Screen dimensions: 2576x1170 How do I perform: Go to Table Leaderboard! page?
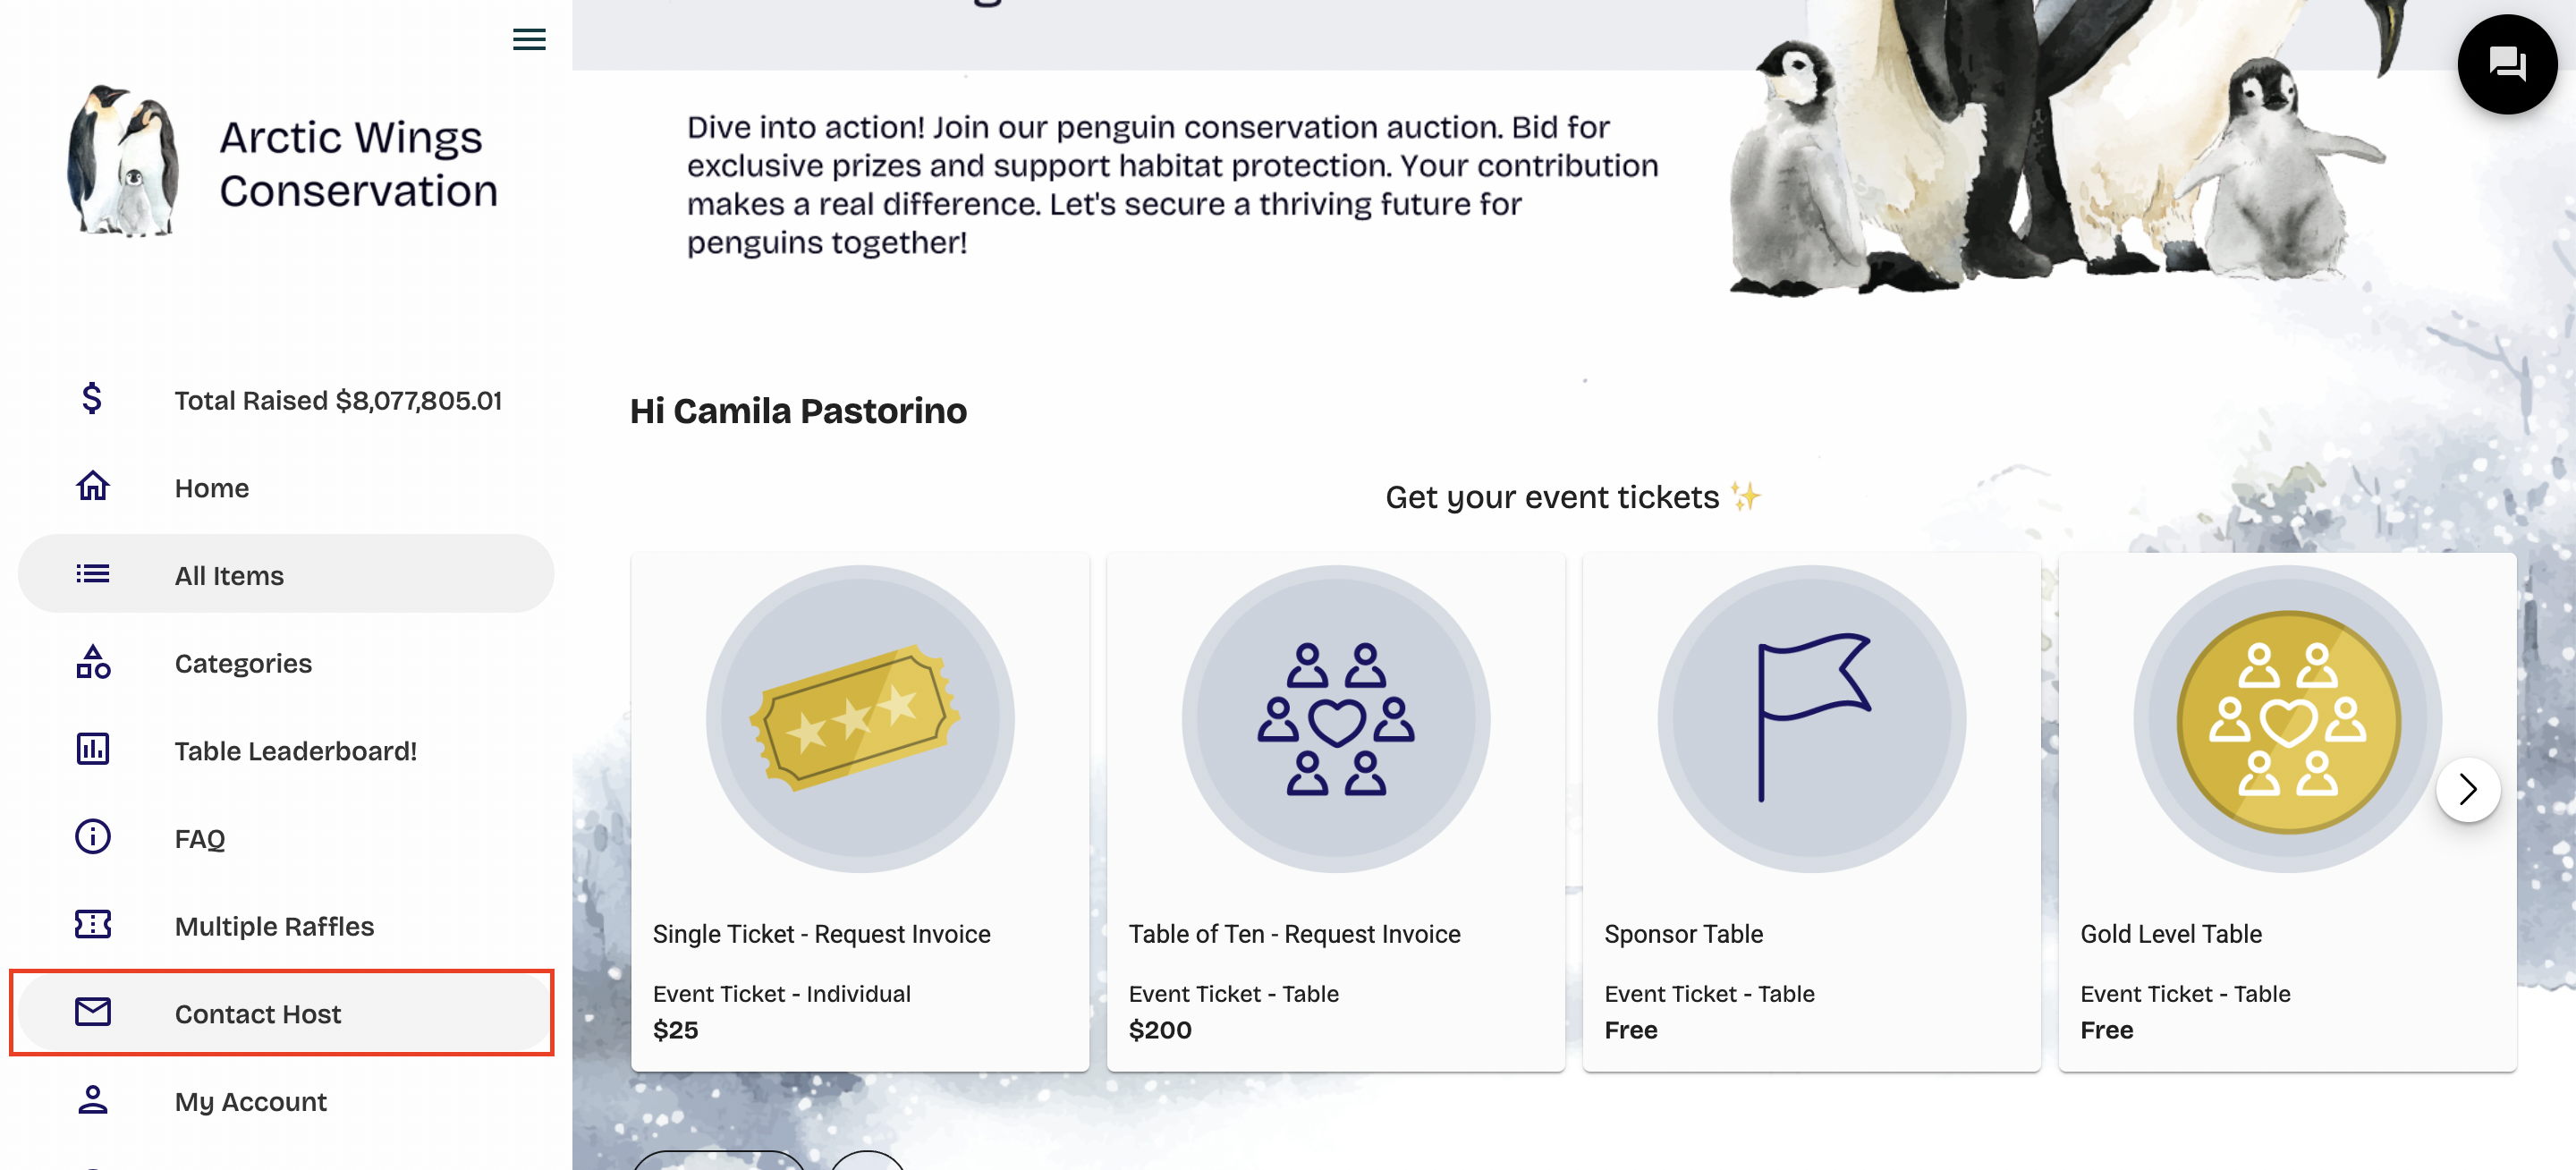click(x=295, y=751)
